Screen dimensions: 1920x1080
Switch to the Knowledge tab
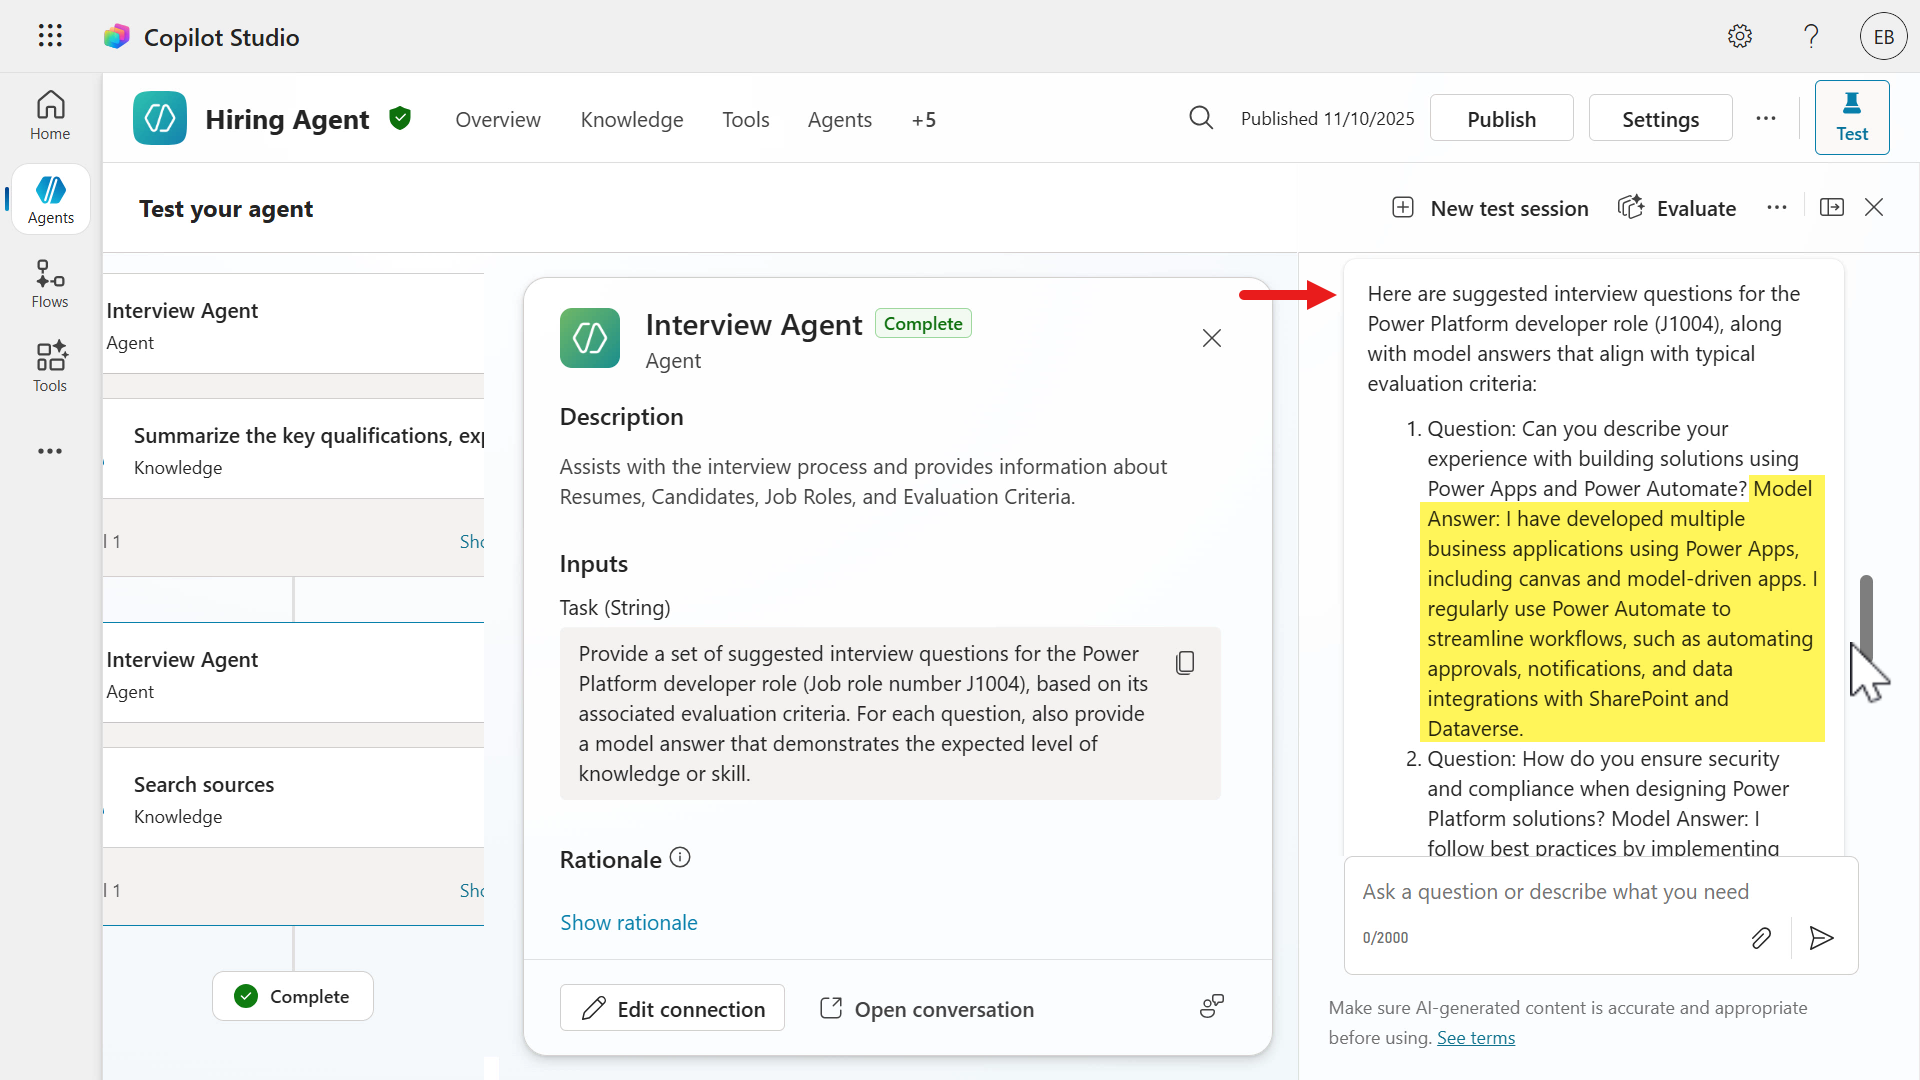tap(632, 120)
